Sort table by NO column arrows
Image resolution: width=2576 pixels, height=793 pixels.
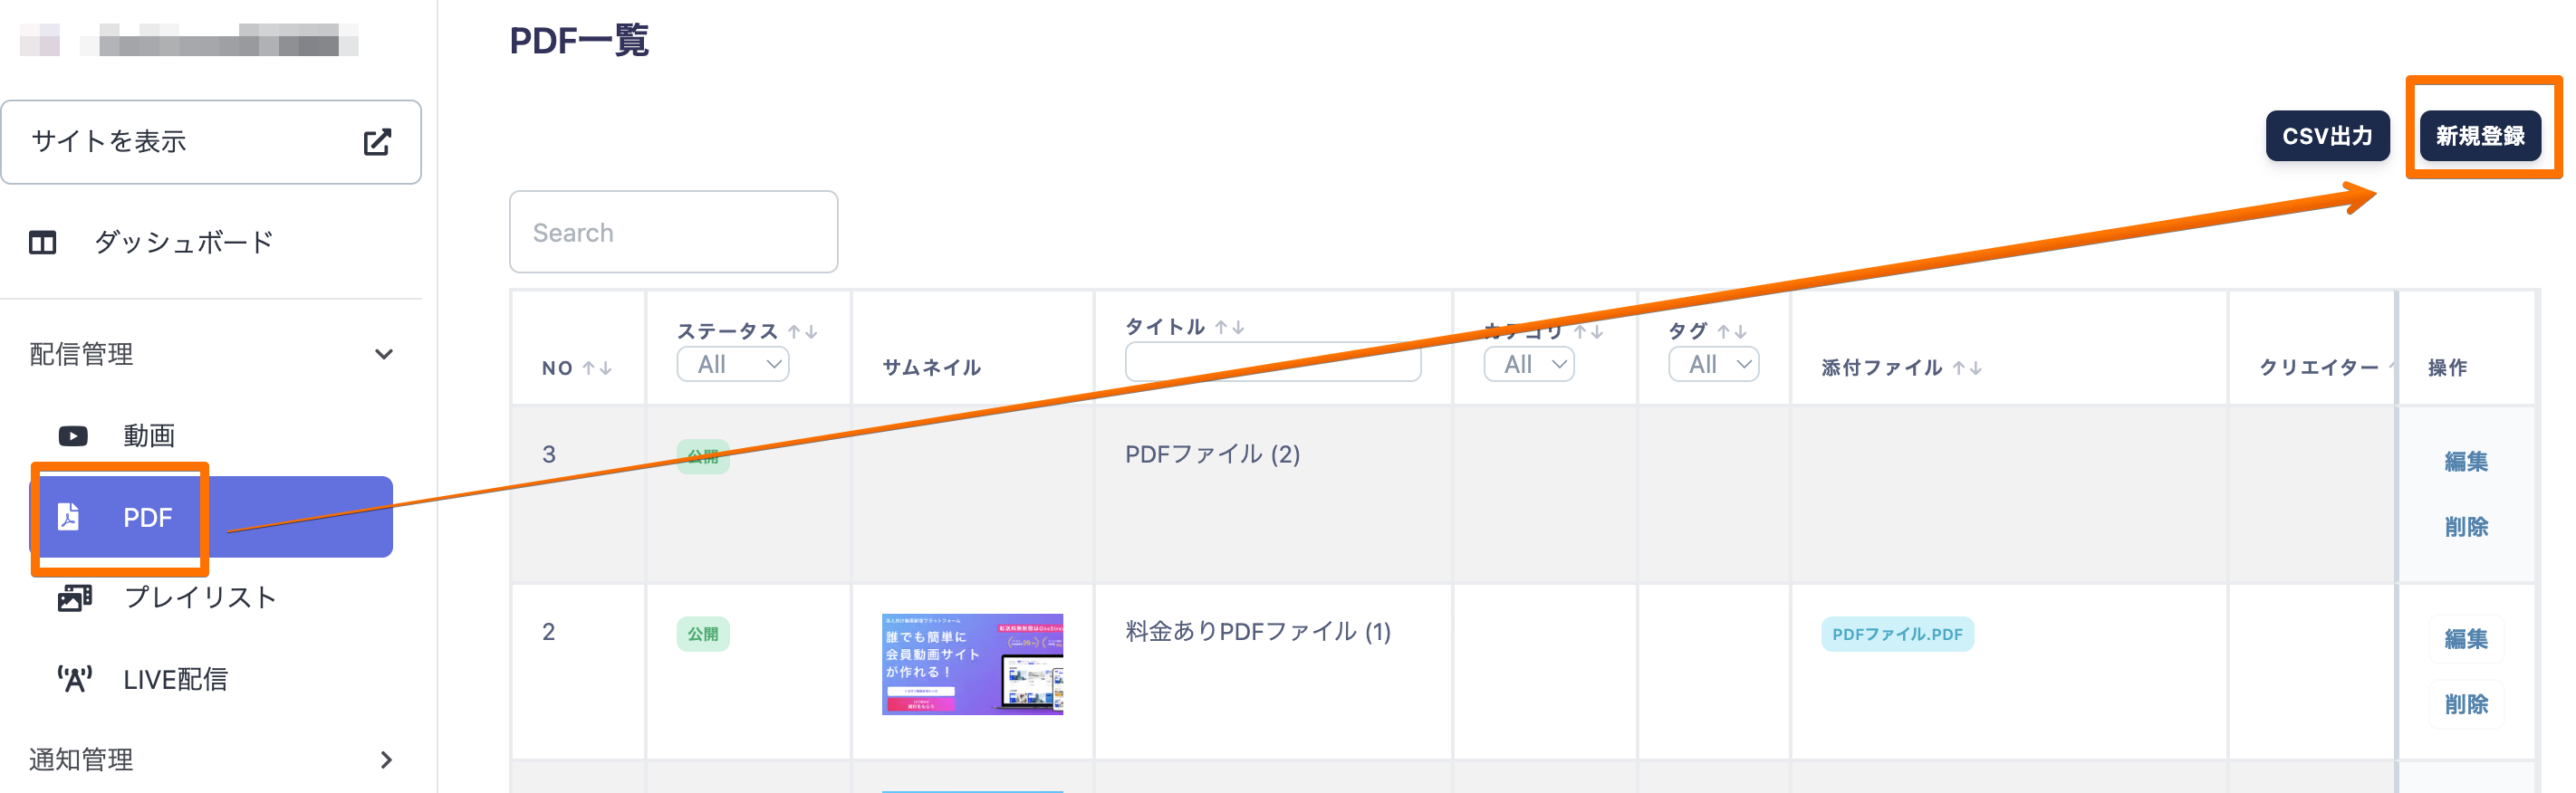pyautogui.click(x=597, y=368)
